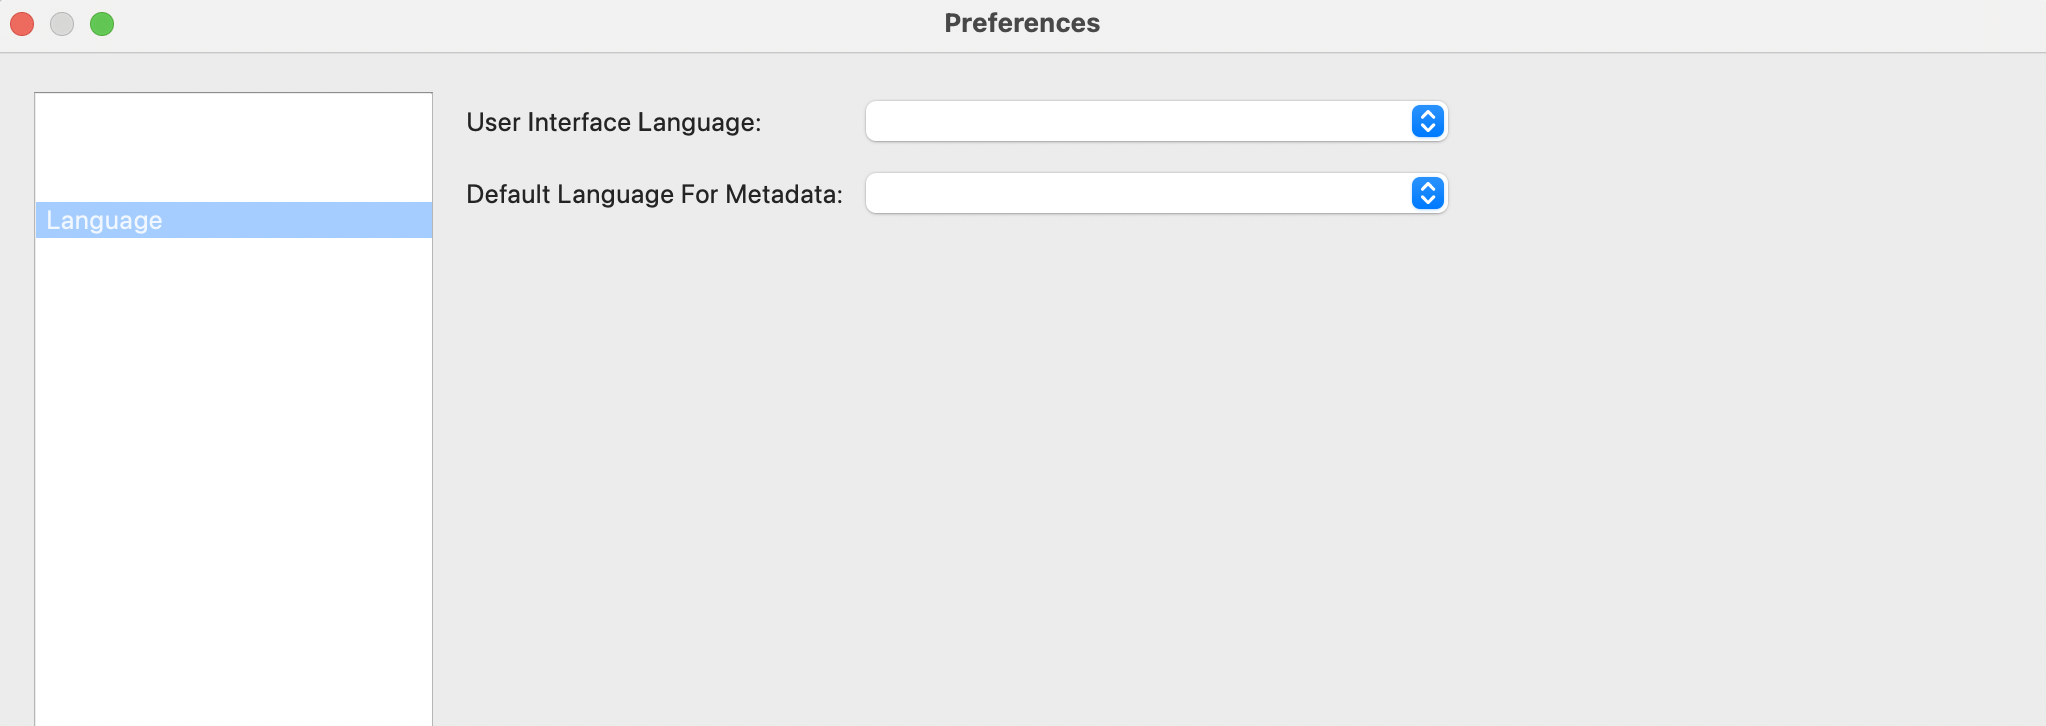2046x726 pixels.
Task: Click the word "Metadata" in the label
Action: [x=782, y=194]
